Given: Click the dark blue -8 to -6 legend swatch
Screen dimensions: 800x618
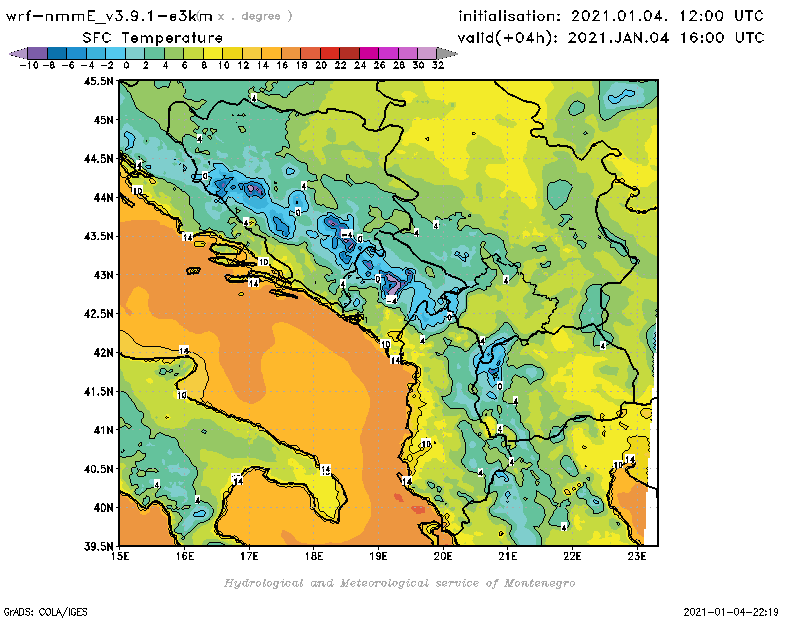Looking at the screenshot, I should click(x=57, y=53).
